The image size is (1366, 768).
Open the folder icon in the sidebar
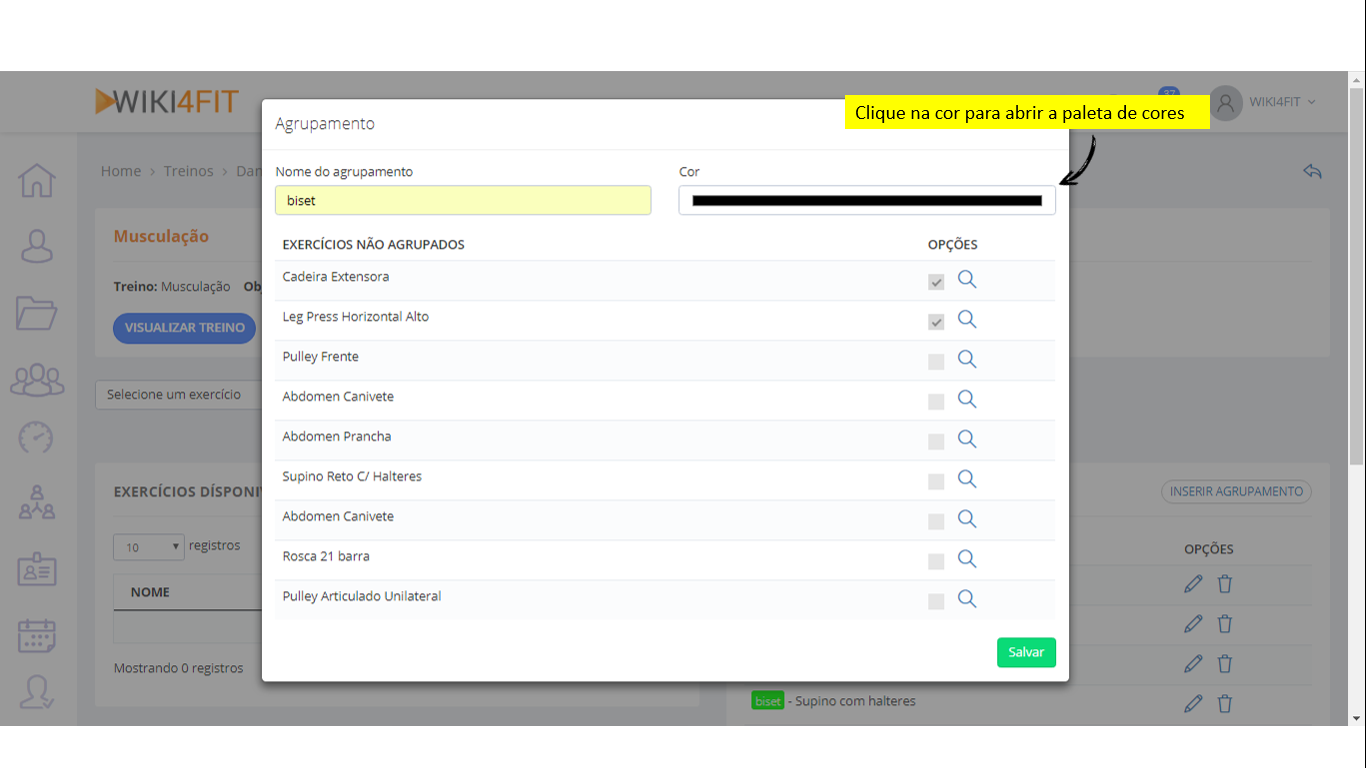37,313
